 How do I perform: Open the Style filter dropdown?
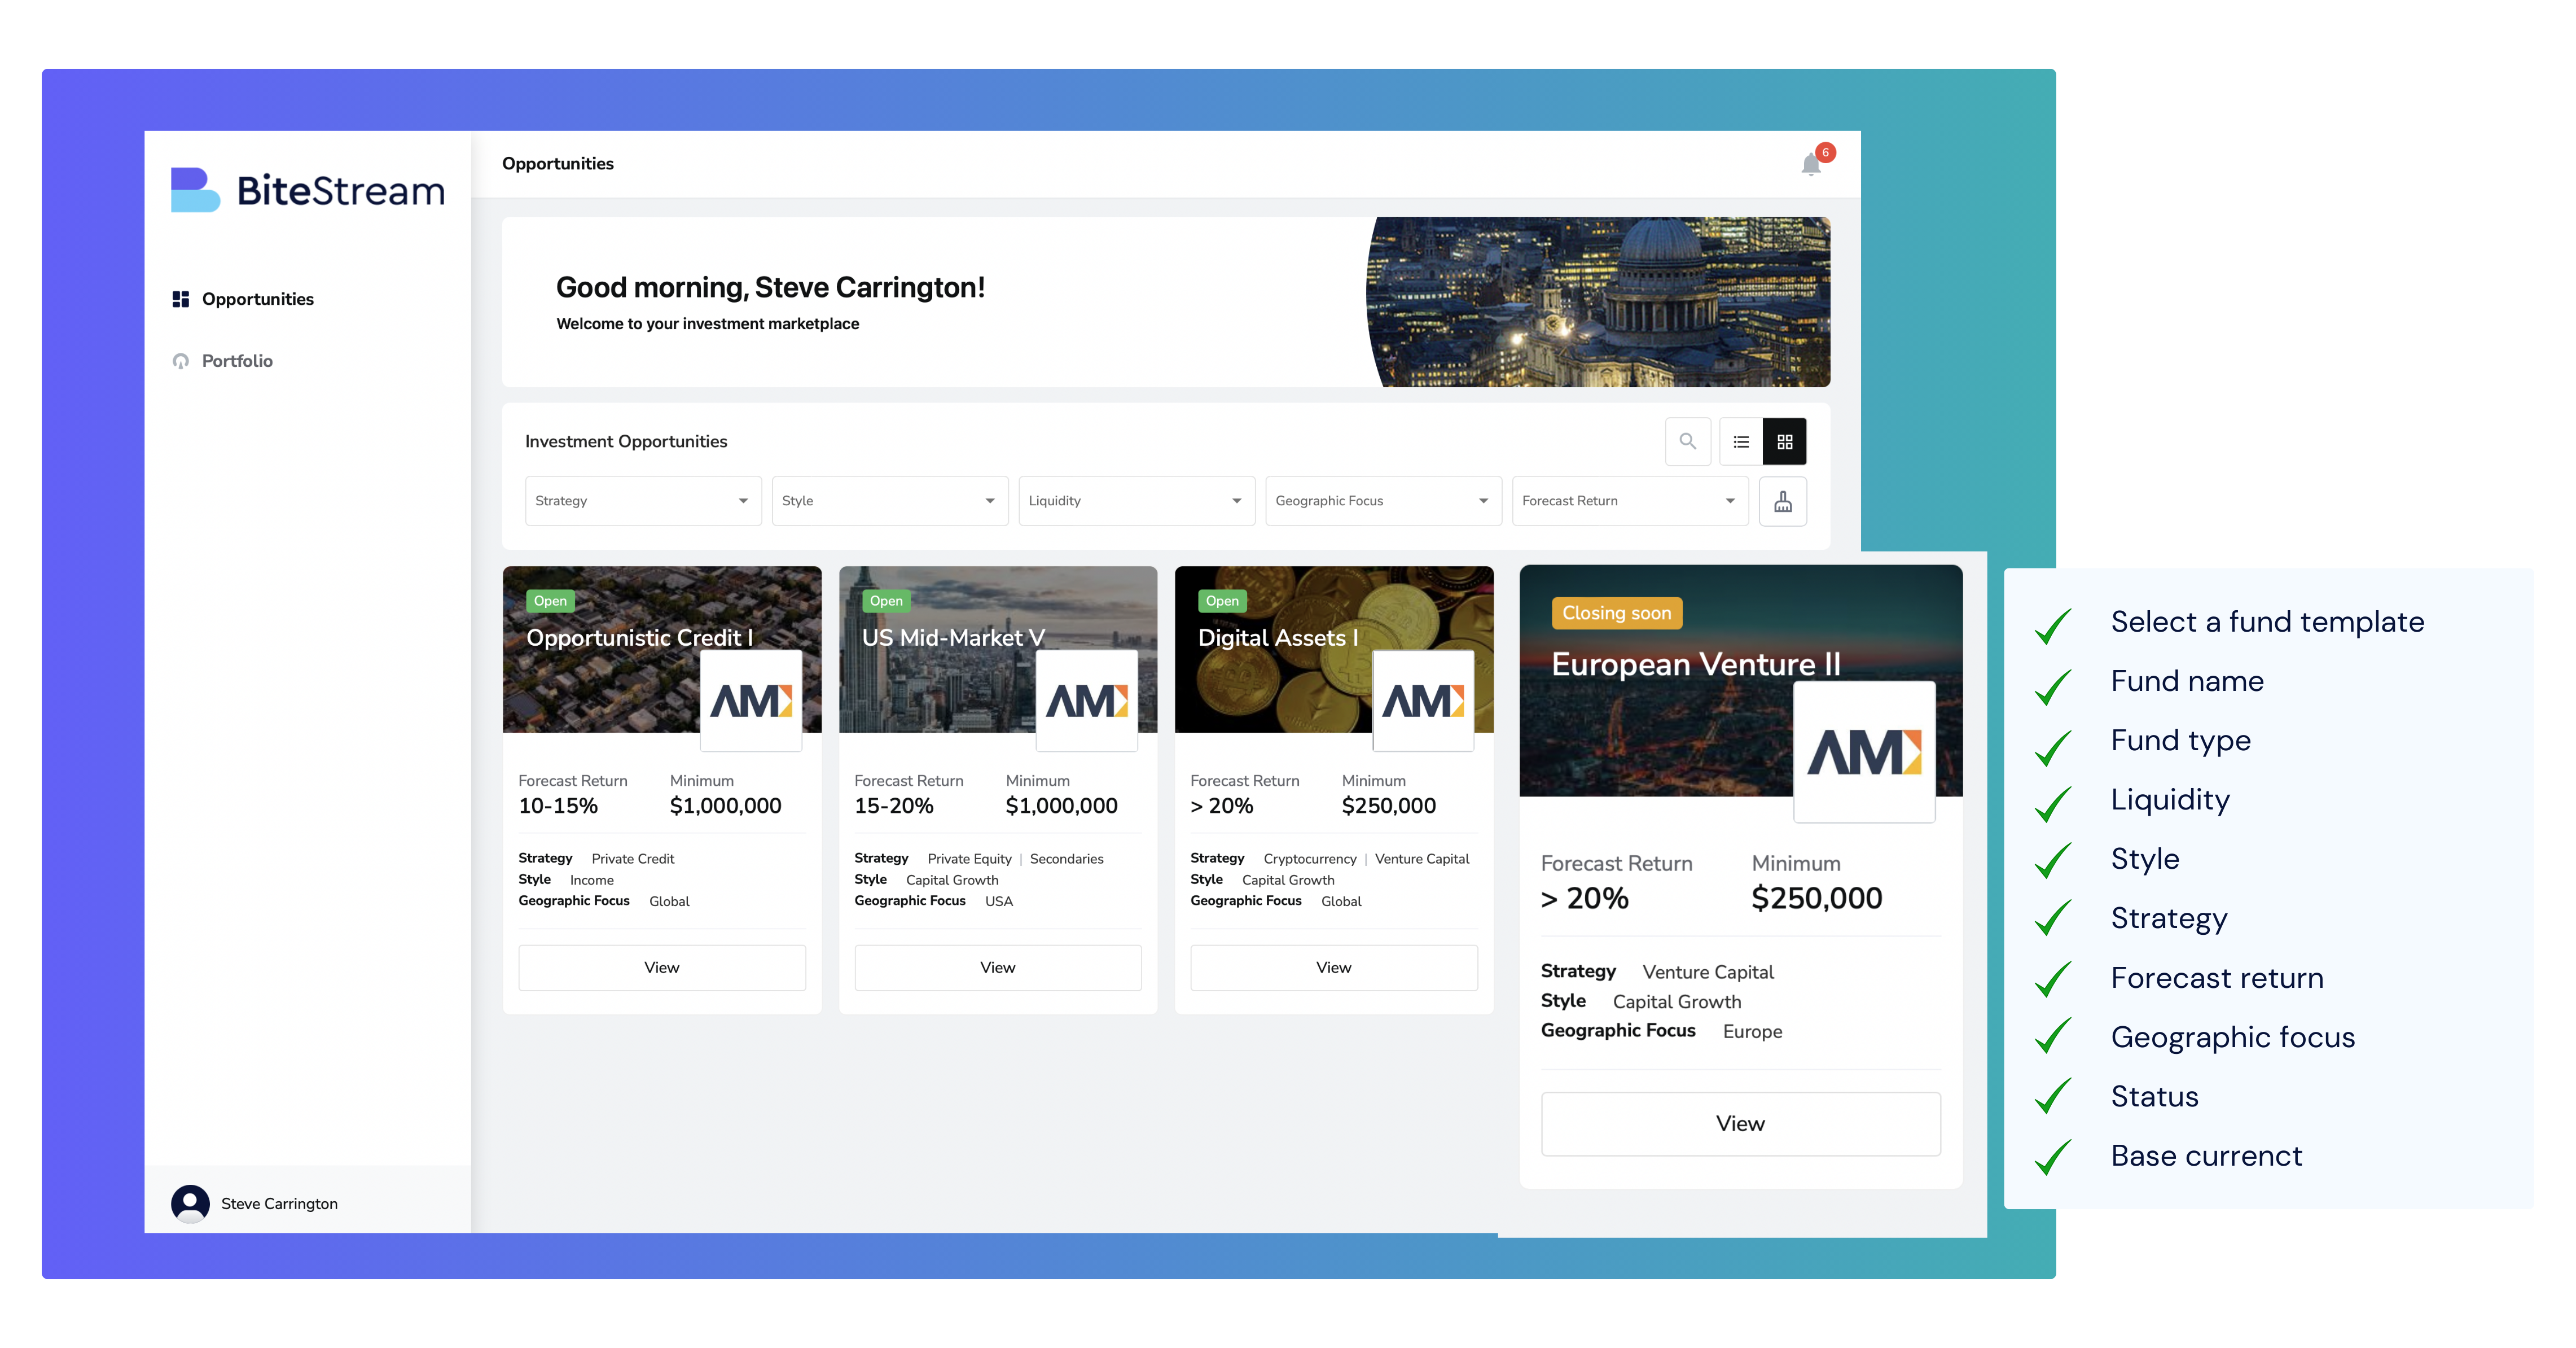(890, 501)
